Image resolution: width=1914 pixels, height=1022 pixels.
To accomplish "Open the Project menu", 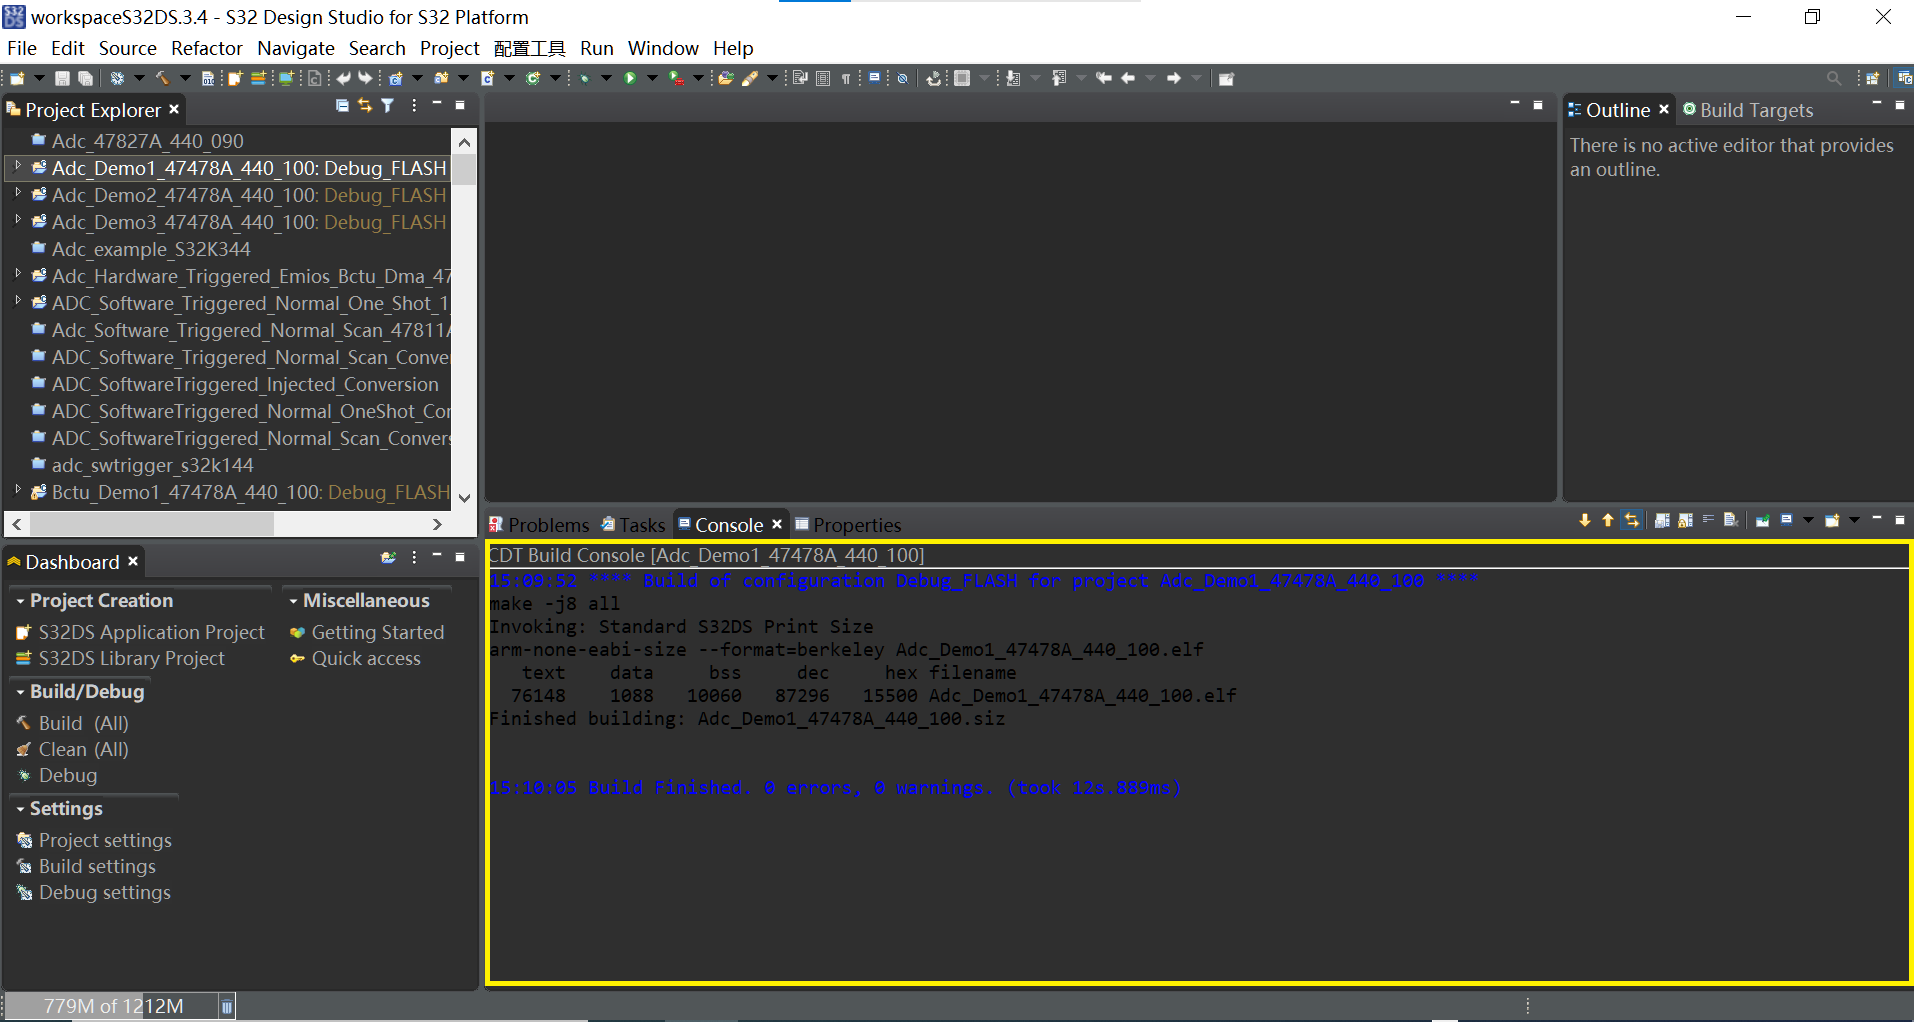I will point(449,48).
